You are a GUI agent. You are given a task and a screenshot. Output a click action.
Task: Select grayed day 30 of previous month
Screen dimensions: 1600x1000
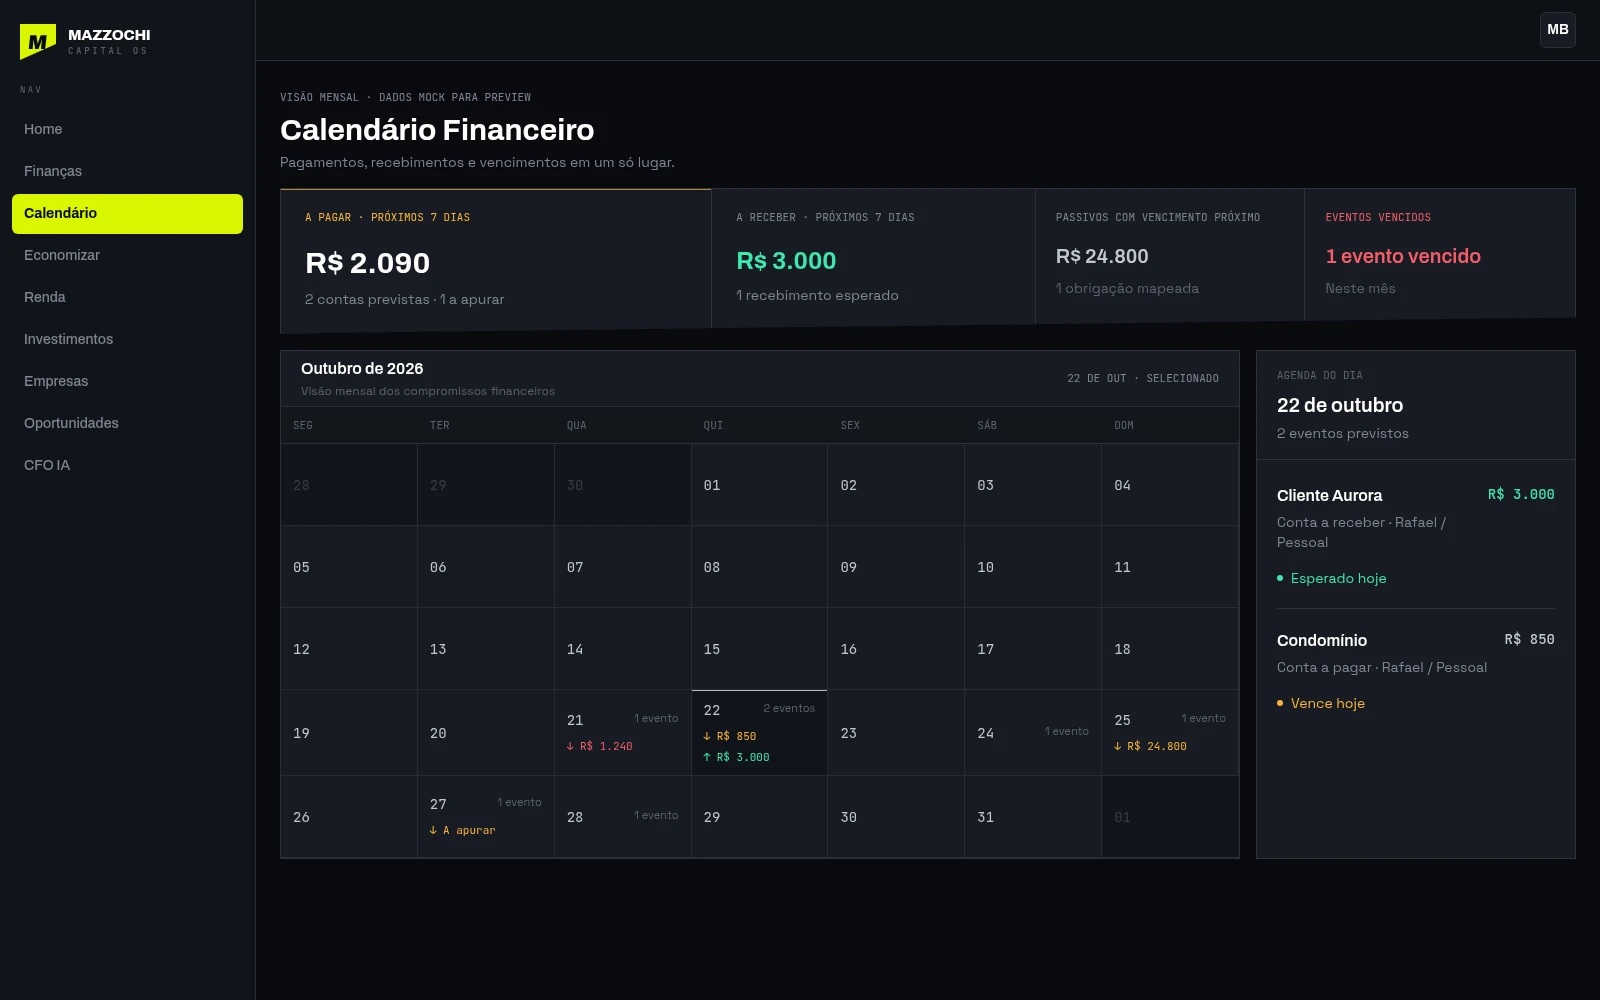622,485
